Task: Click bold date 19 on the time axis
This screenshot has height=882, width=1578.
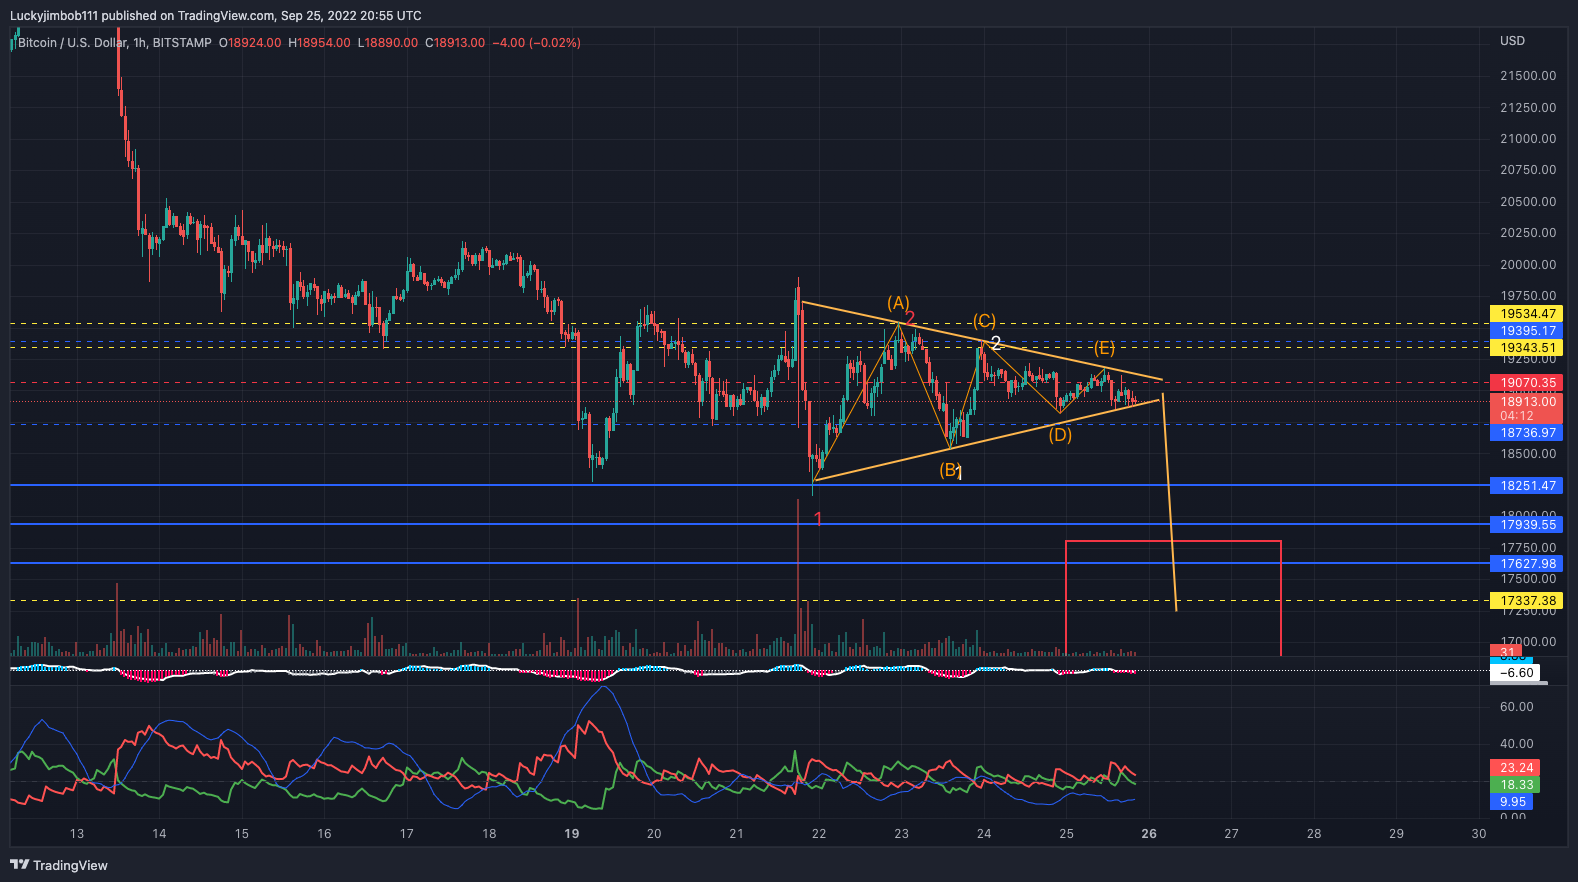Action: [572, 834]
